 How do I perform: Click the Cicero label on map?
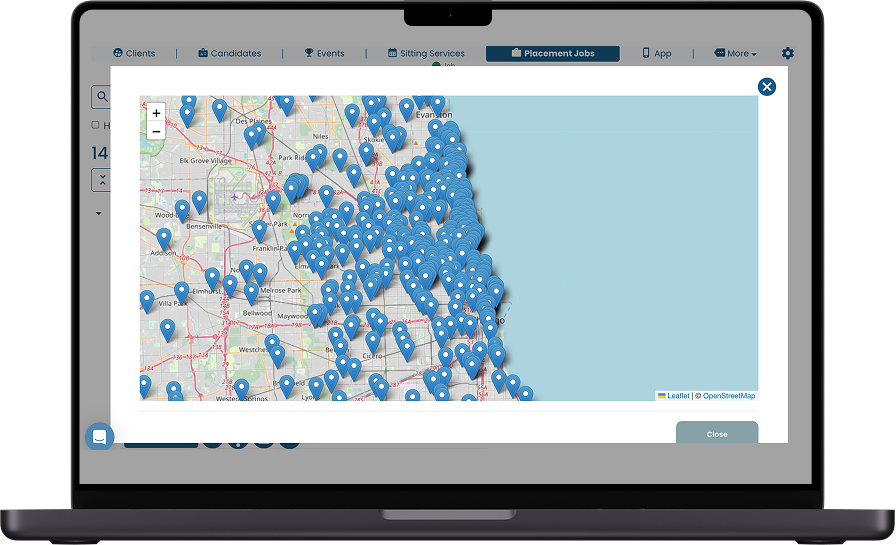tap(372, 355)
